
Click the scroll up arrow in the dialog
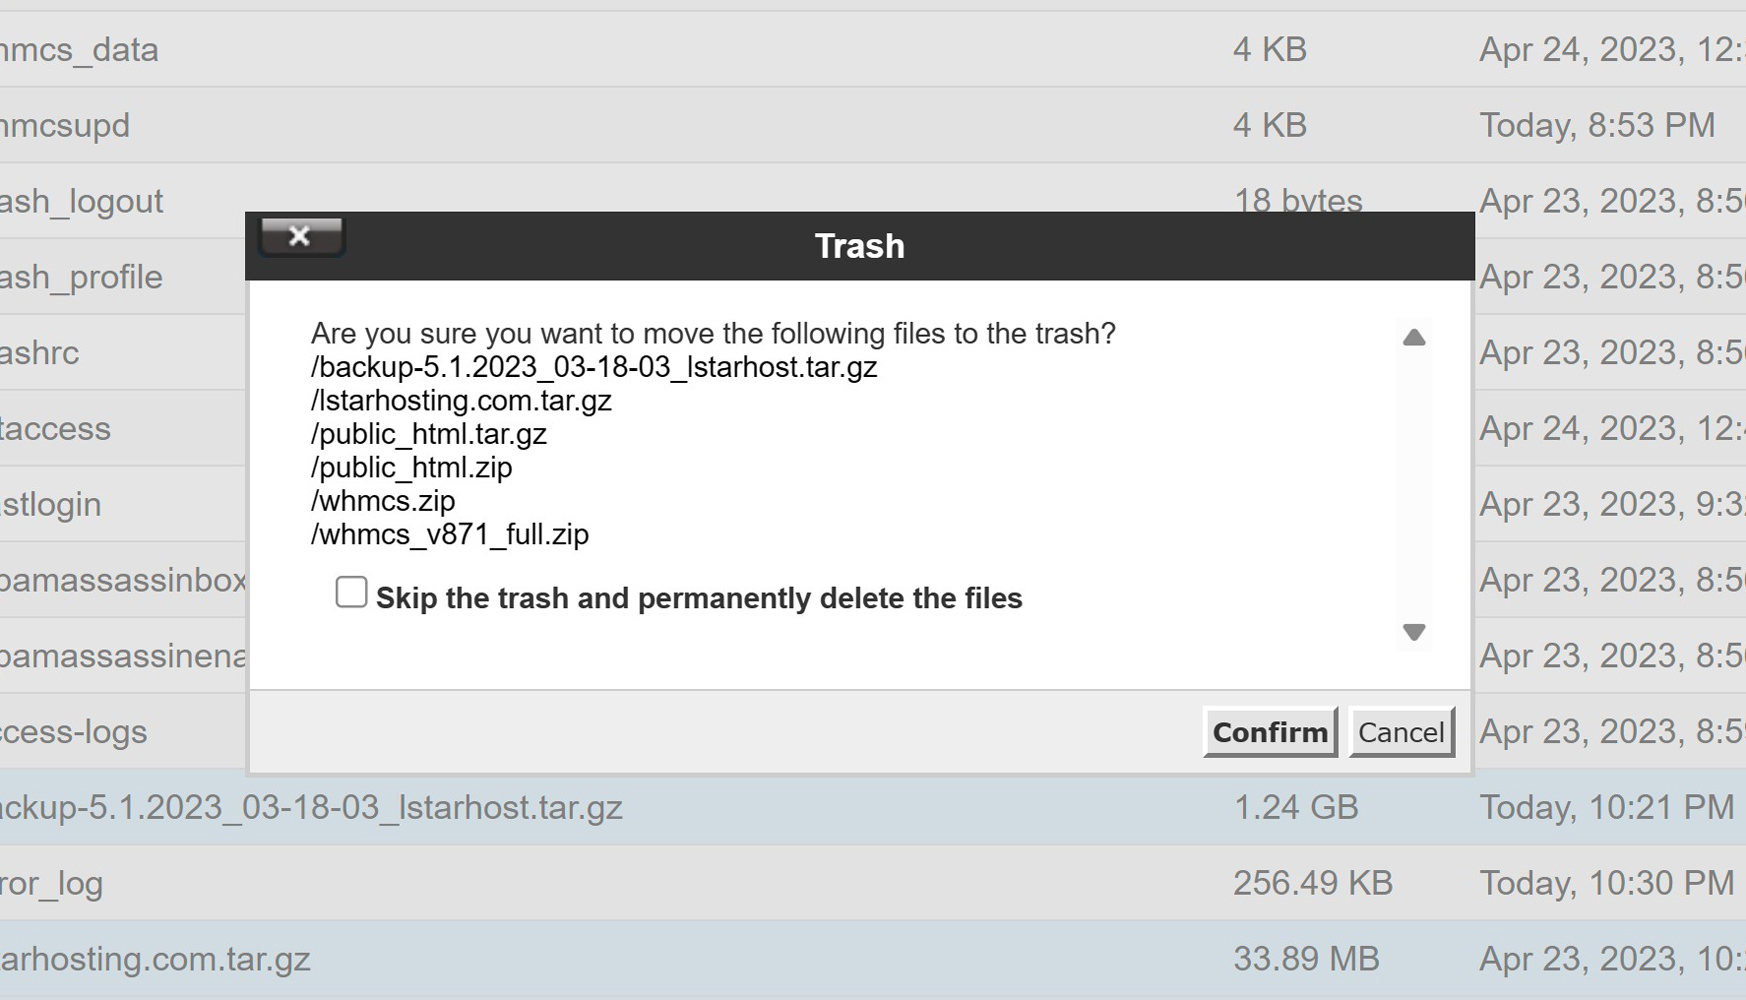click(x=1414, y=338)
